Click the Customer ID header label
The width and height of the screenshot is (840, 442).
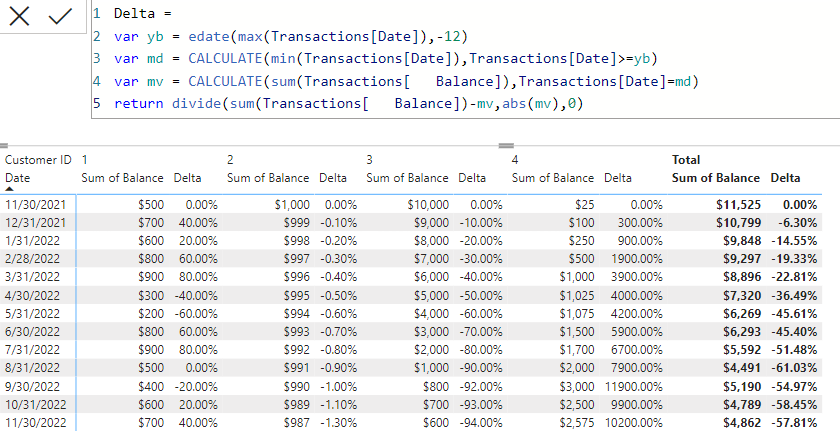pyautogui.click(x=38, y=160)
